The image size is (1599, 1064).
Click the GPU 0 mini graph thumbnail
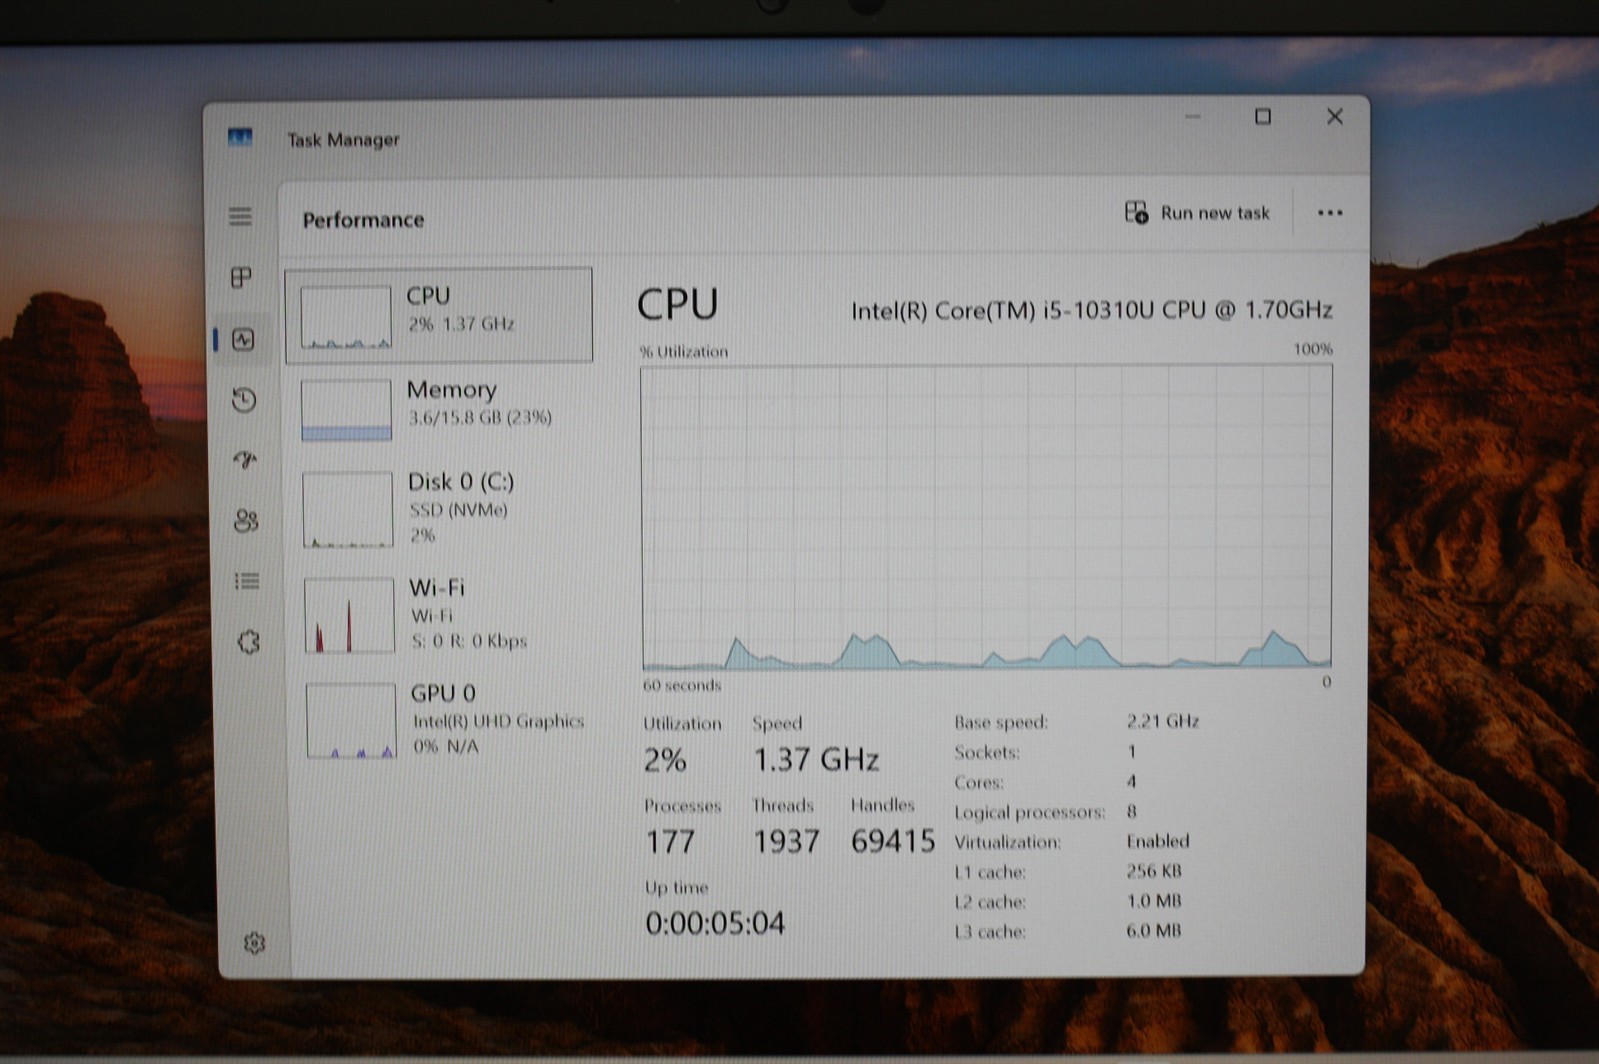tap(351, 721)
